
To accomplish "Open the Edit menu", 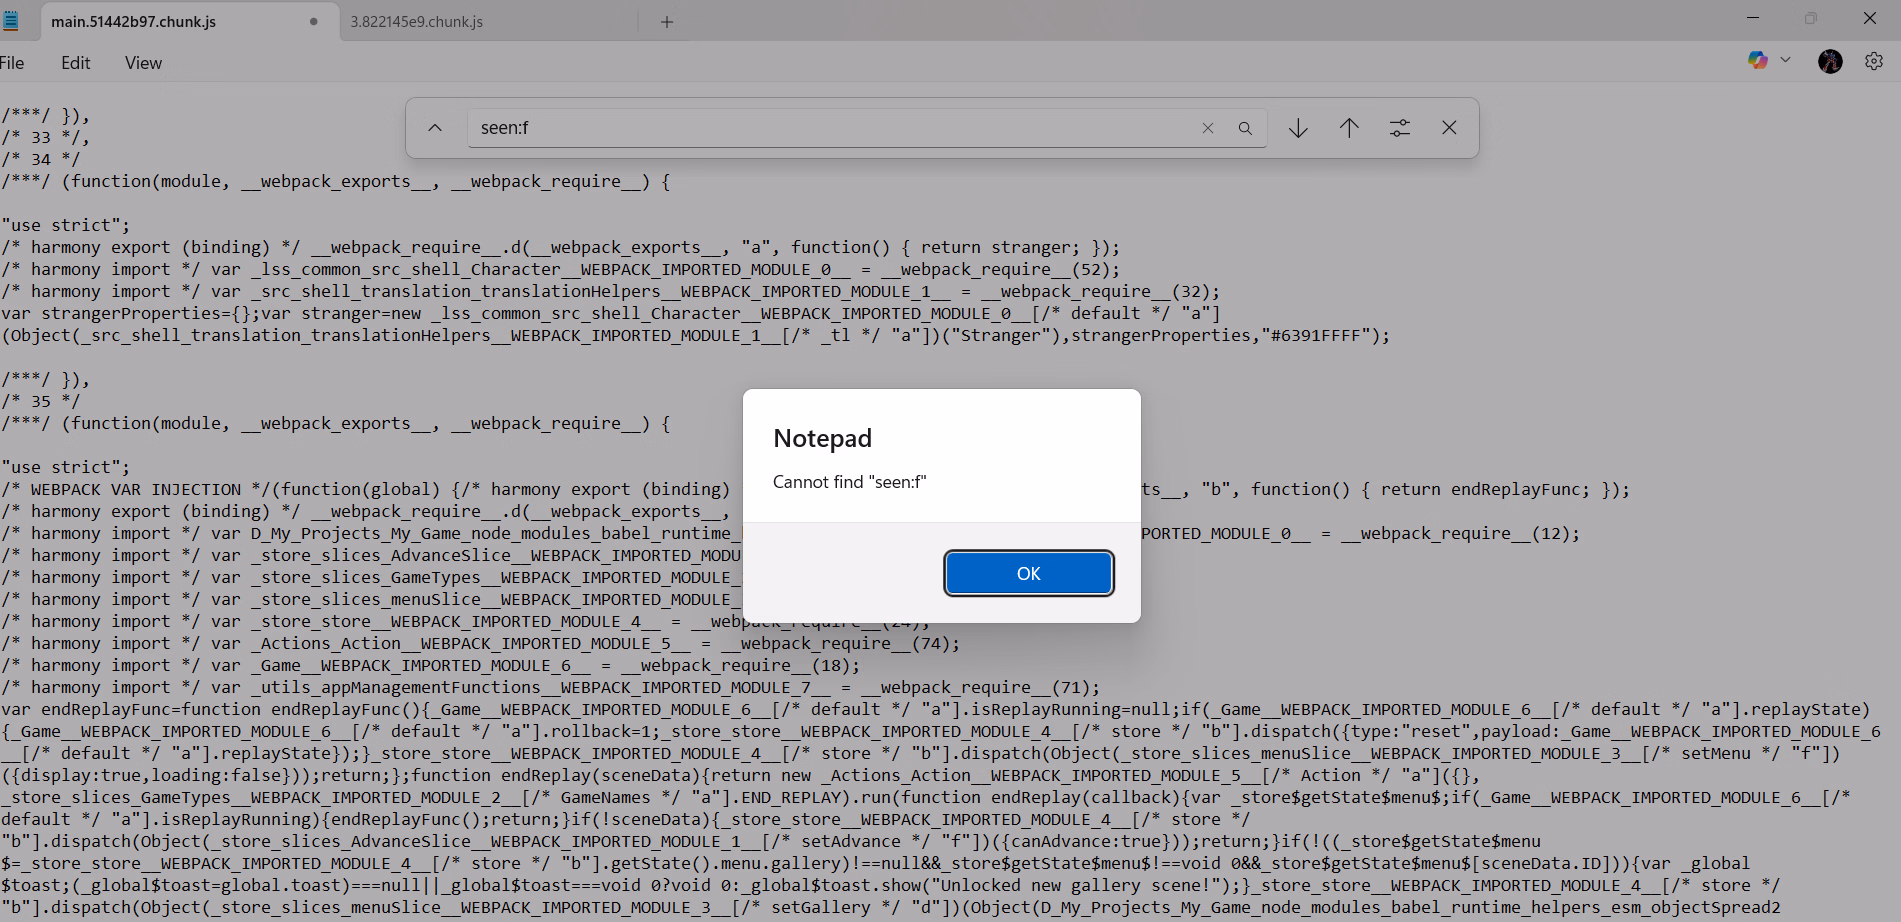I will (x=75, y=63).
